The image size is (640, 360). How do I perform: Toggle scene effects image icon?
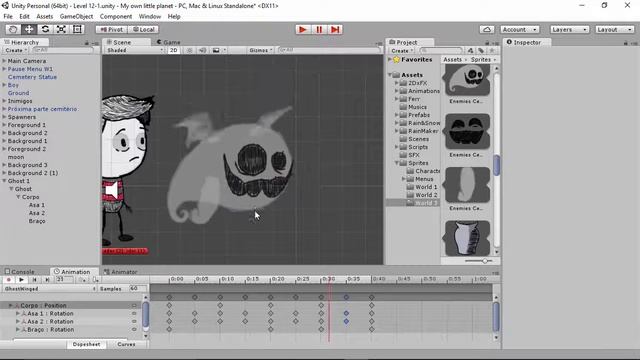click(216, 50)
